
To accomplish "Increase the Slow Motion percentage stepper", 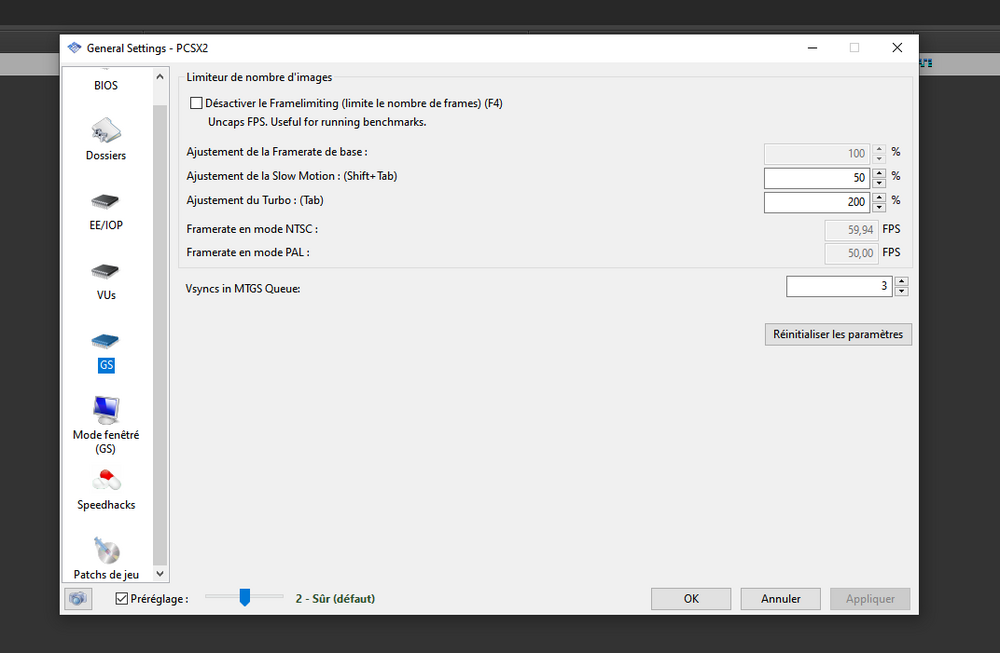I will [x=879, y=173].
